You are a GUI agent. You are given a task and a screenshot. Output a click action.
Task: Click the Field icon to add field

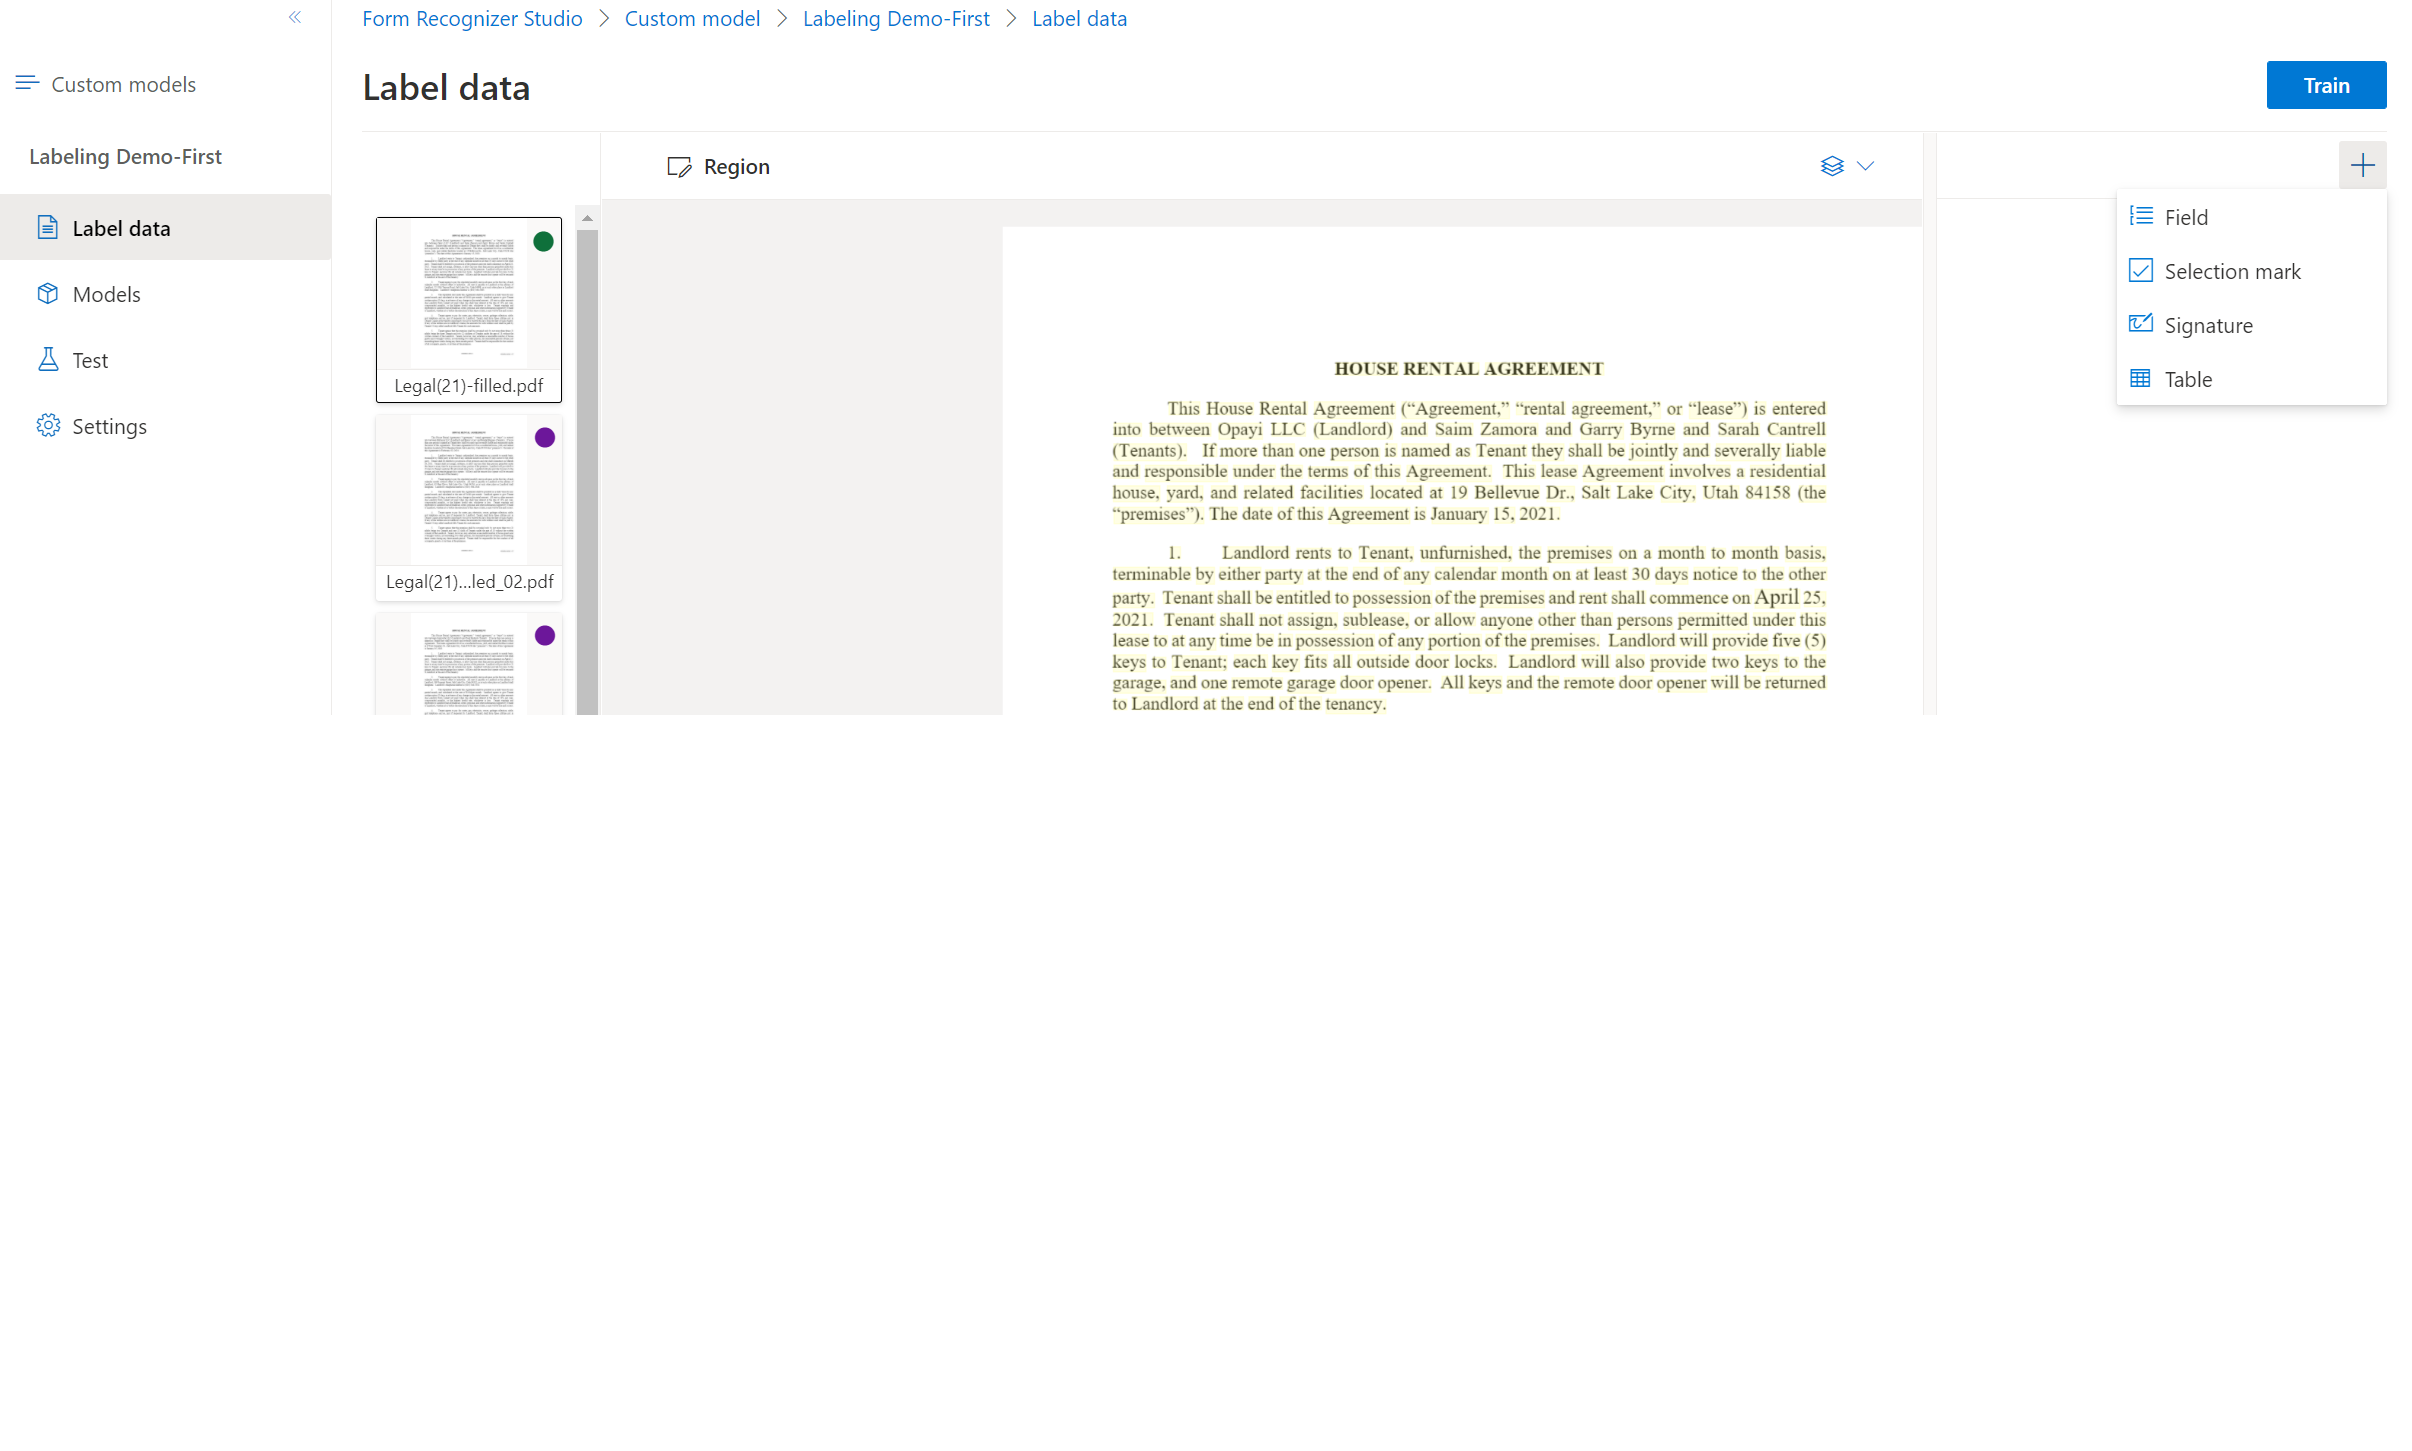pyautogui.click(x=2142, y=215)
